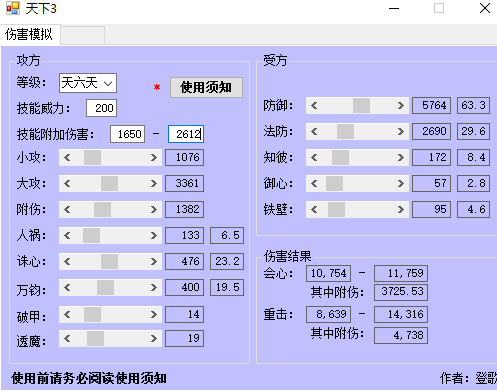Click the 附伤 value box 1382
Viewport: 497px width, 391px height.
[185, 209]
